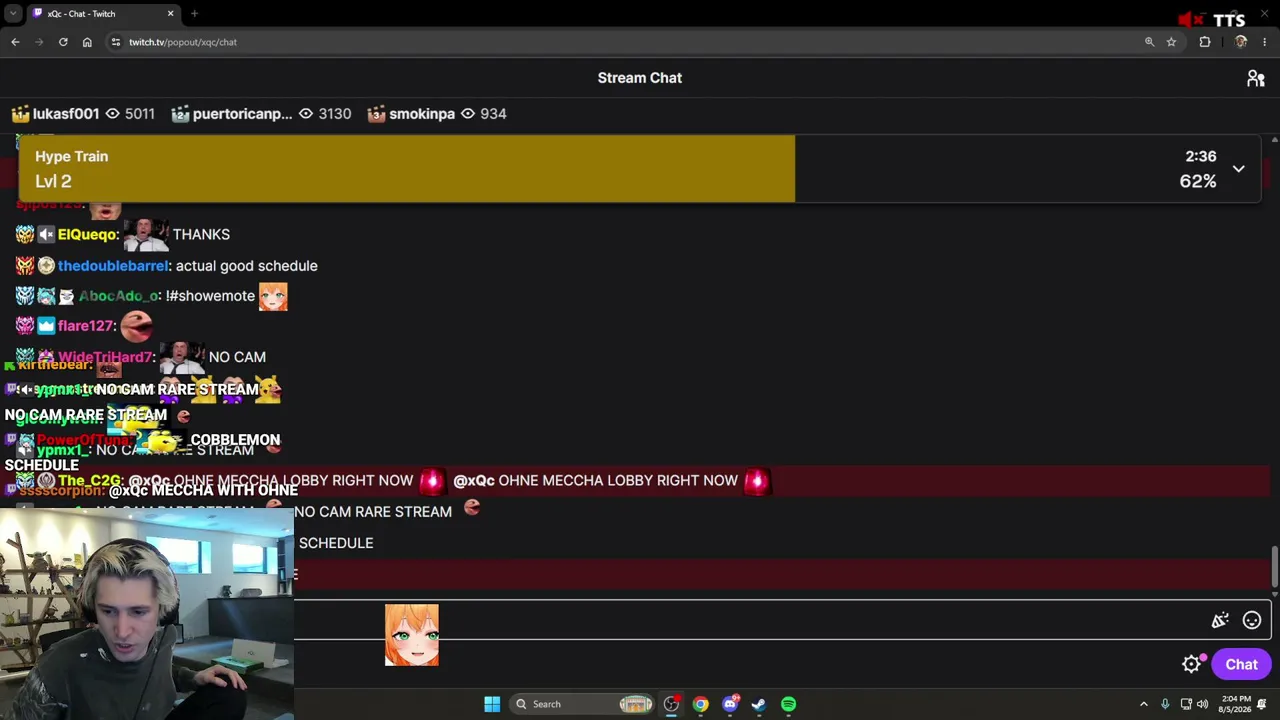This screenshot has width=1280, height=720.
Task: Show hidden system tray icons chevron
Action: (x=1144, y=704)
